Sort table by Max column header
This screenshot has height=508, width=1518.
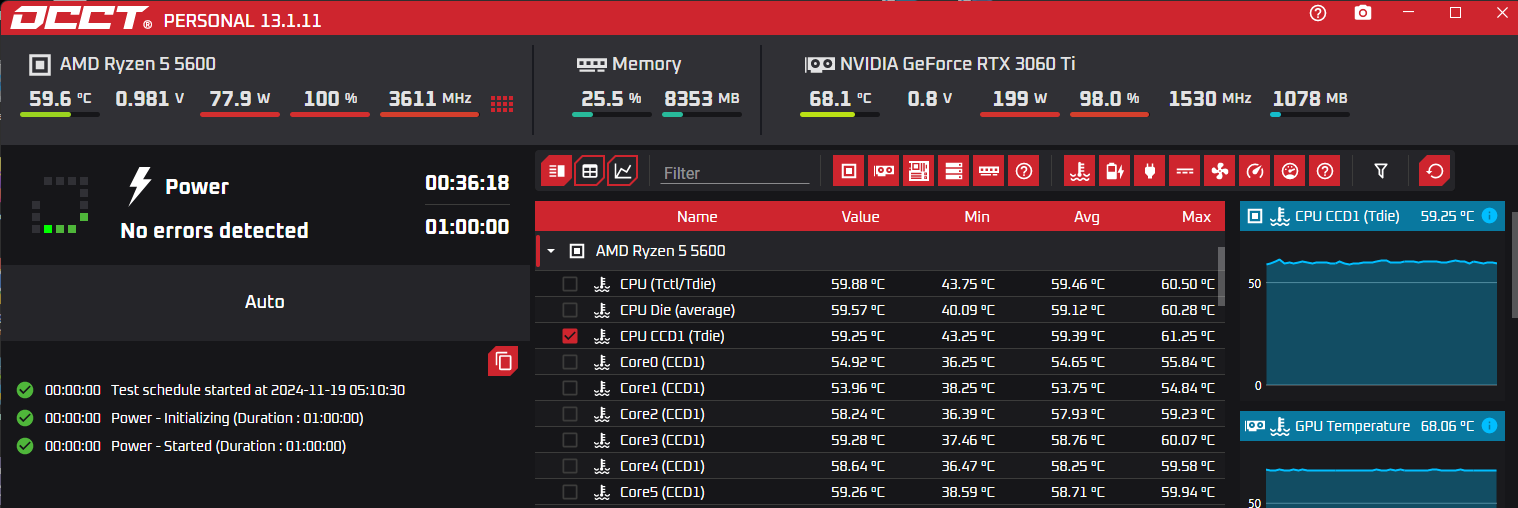[1196, 216]
